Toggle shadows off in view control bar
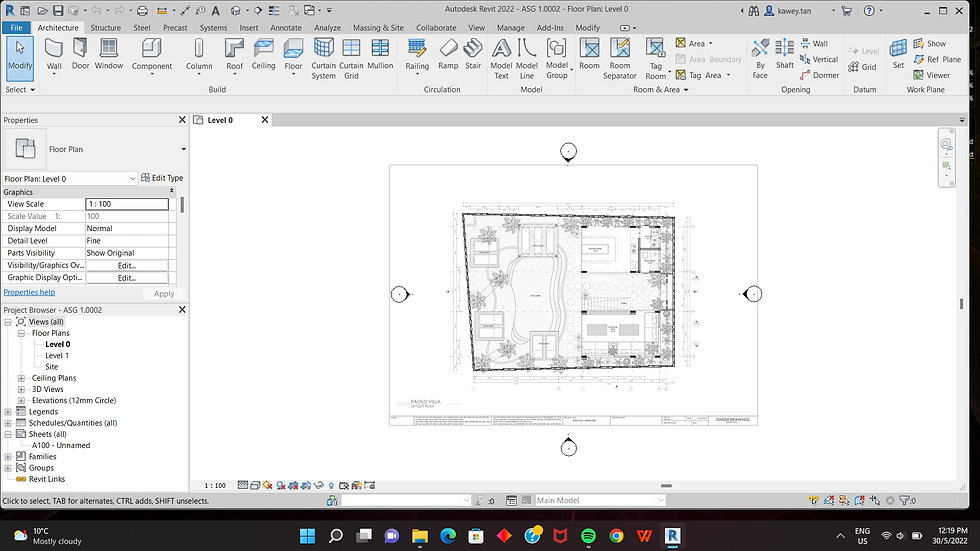 pyautogui.click(x=281, y=485)
